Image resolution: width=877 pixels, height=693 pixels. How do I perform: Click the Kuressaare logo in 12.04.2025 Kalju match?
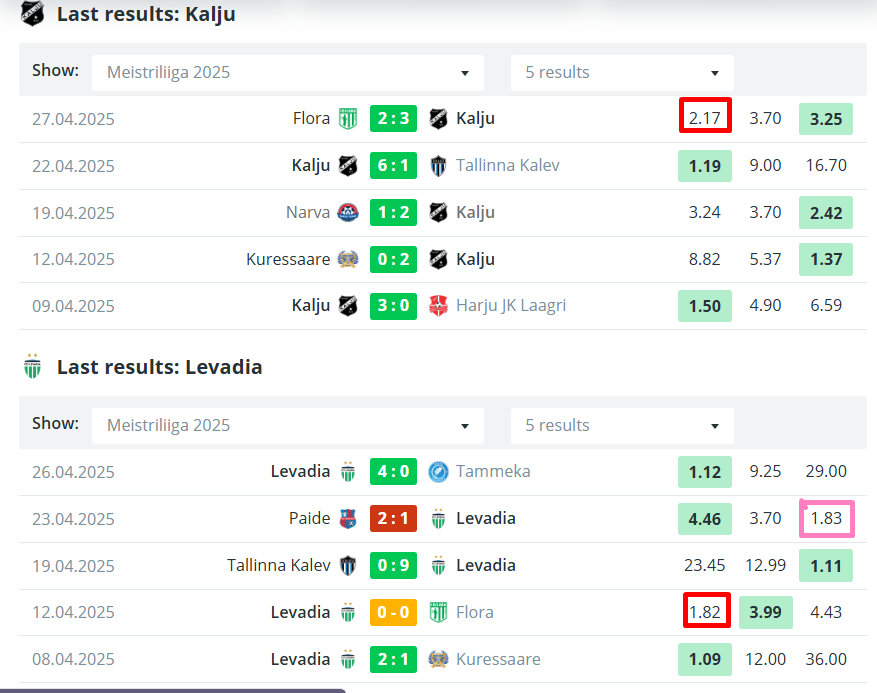point(348,259)
